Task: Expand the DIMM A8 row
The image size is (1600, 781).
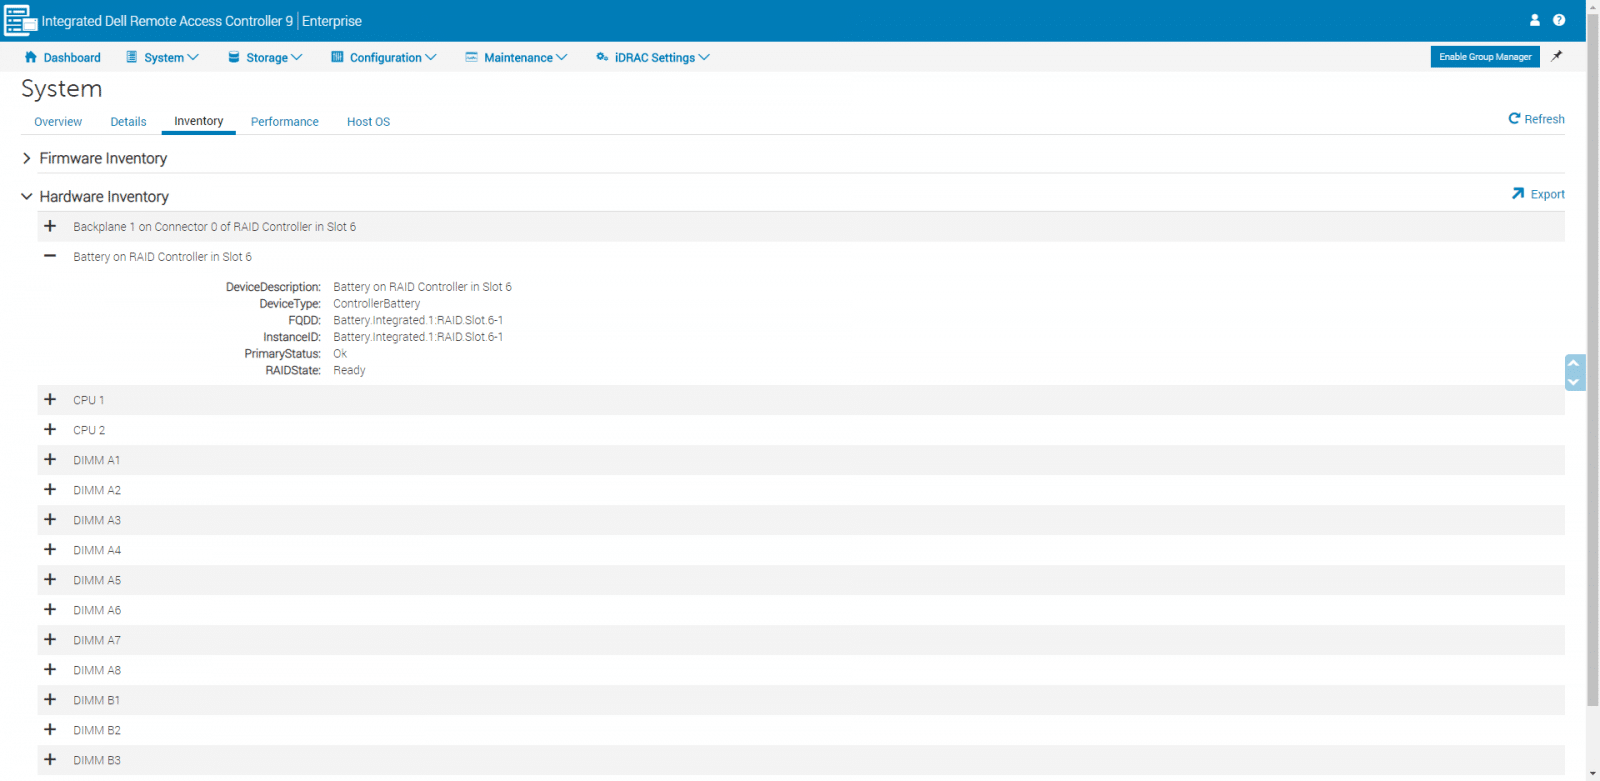Action: click(x=50, y=669)
